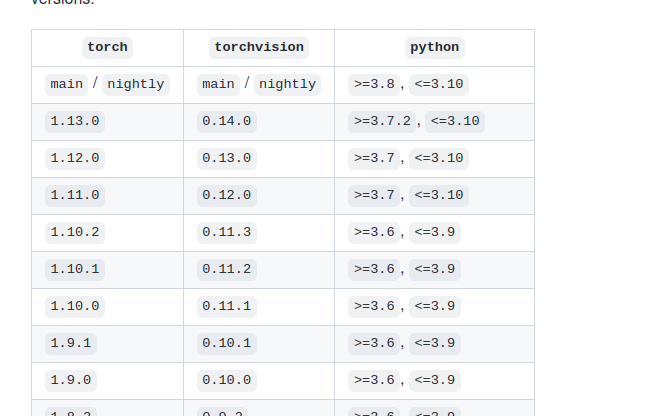Click torchvision version 0.11.2

pos(227,269)
